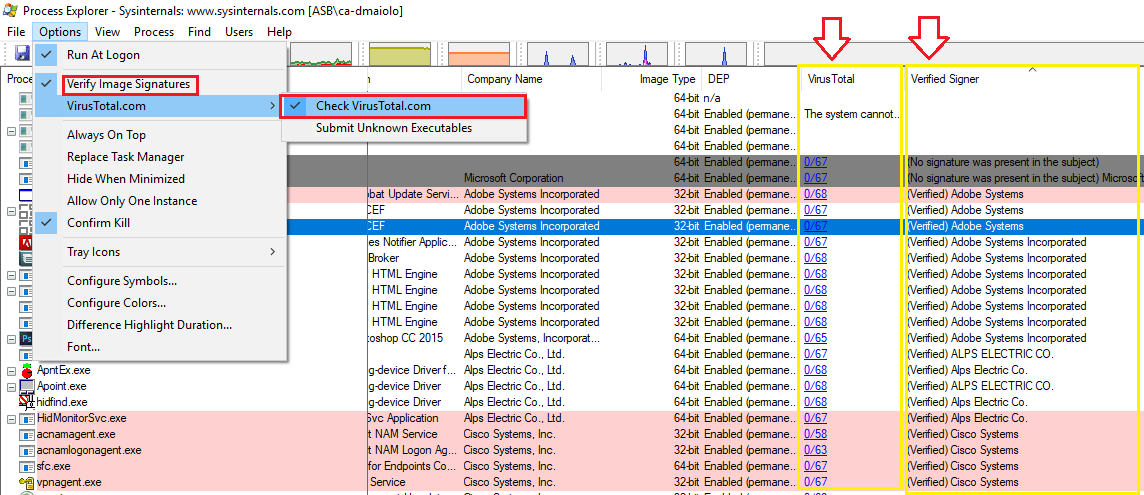Sort by DEP column header
Screen dimensions: 1144x495
(x=751, y=79)
